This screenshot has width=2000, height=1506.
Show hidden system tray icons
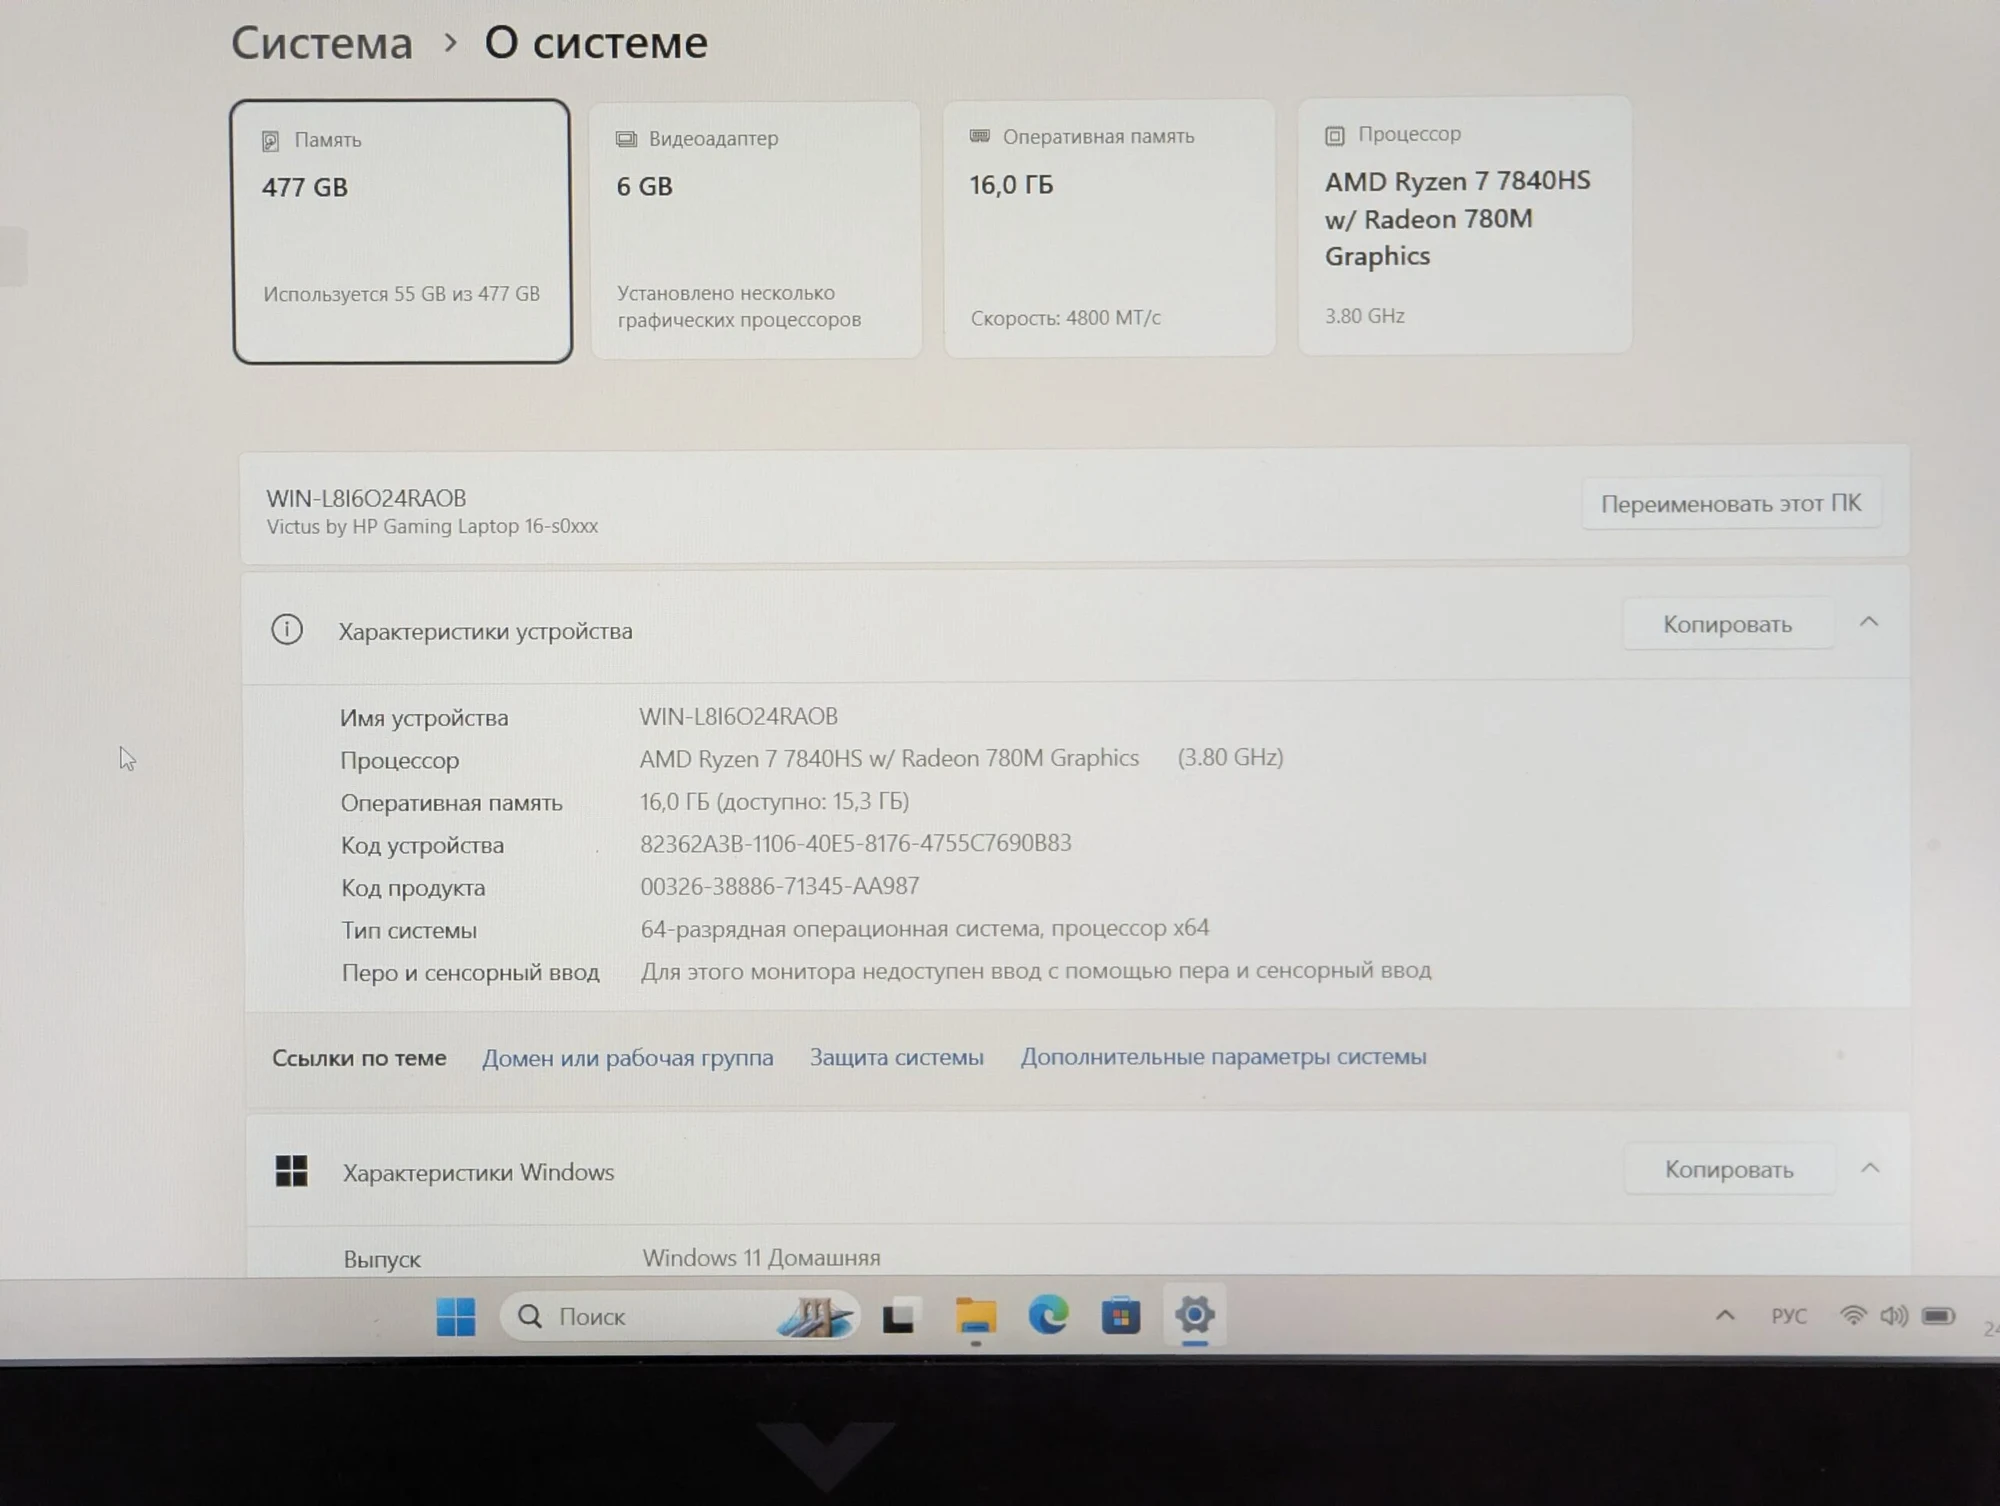pyautogui.click(x=1725, y=1316)
